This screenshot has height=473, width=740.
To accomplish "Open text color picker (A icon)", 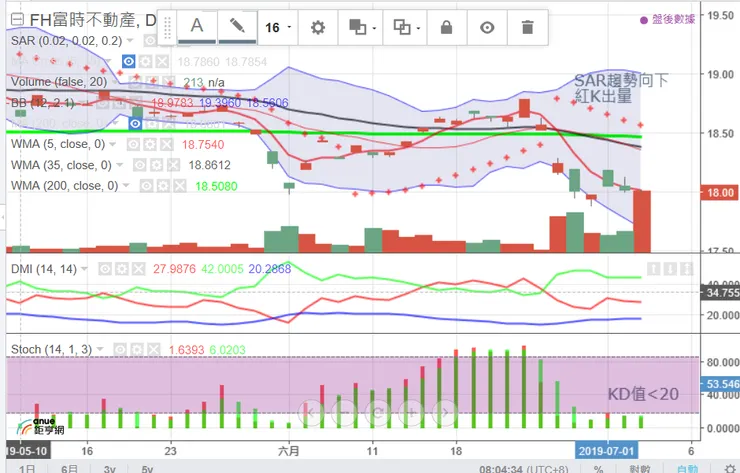I will point(197,27).
